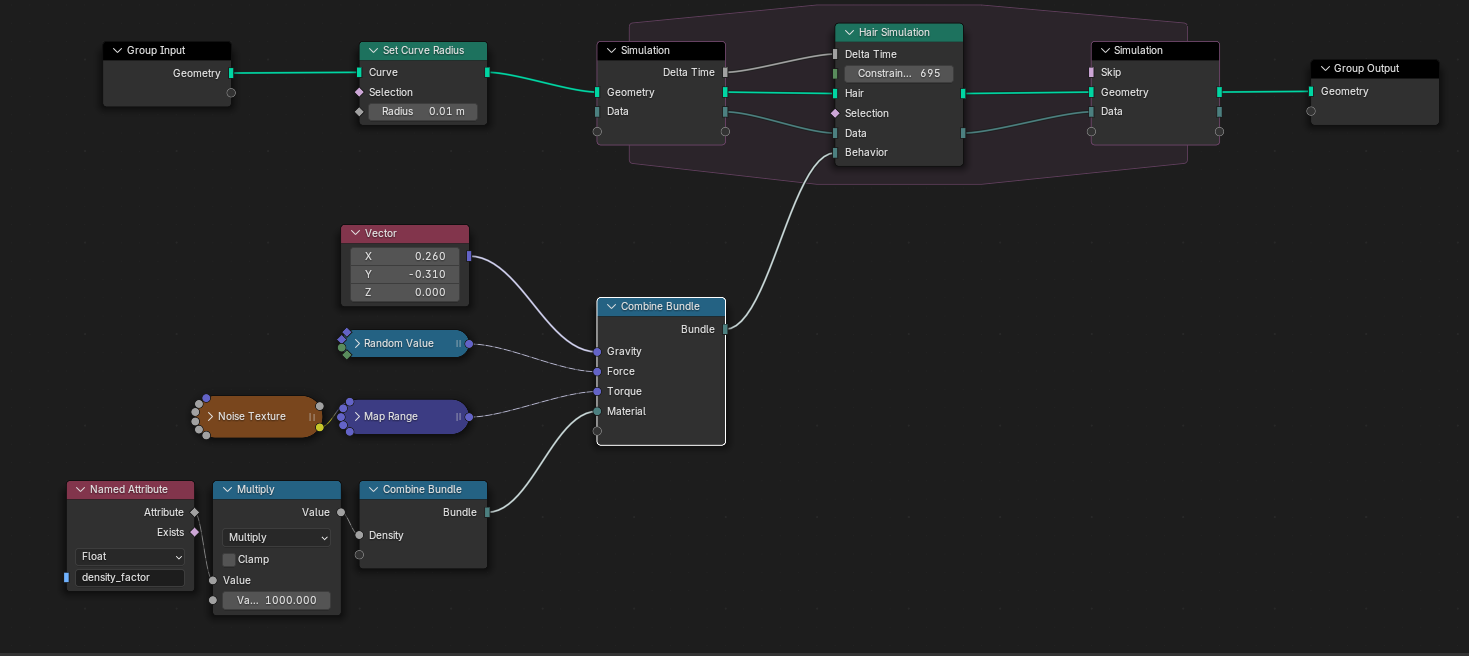This screenshot has width=1469, height=656.
Task: Collapse the Combine Bundle node with Density input
Action: [x=372, y=489]
